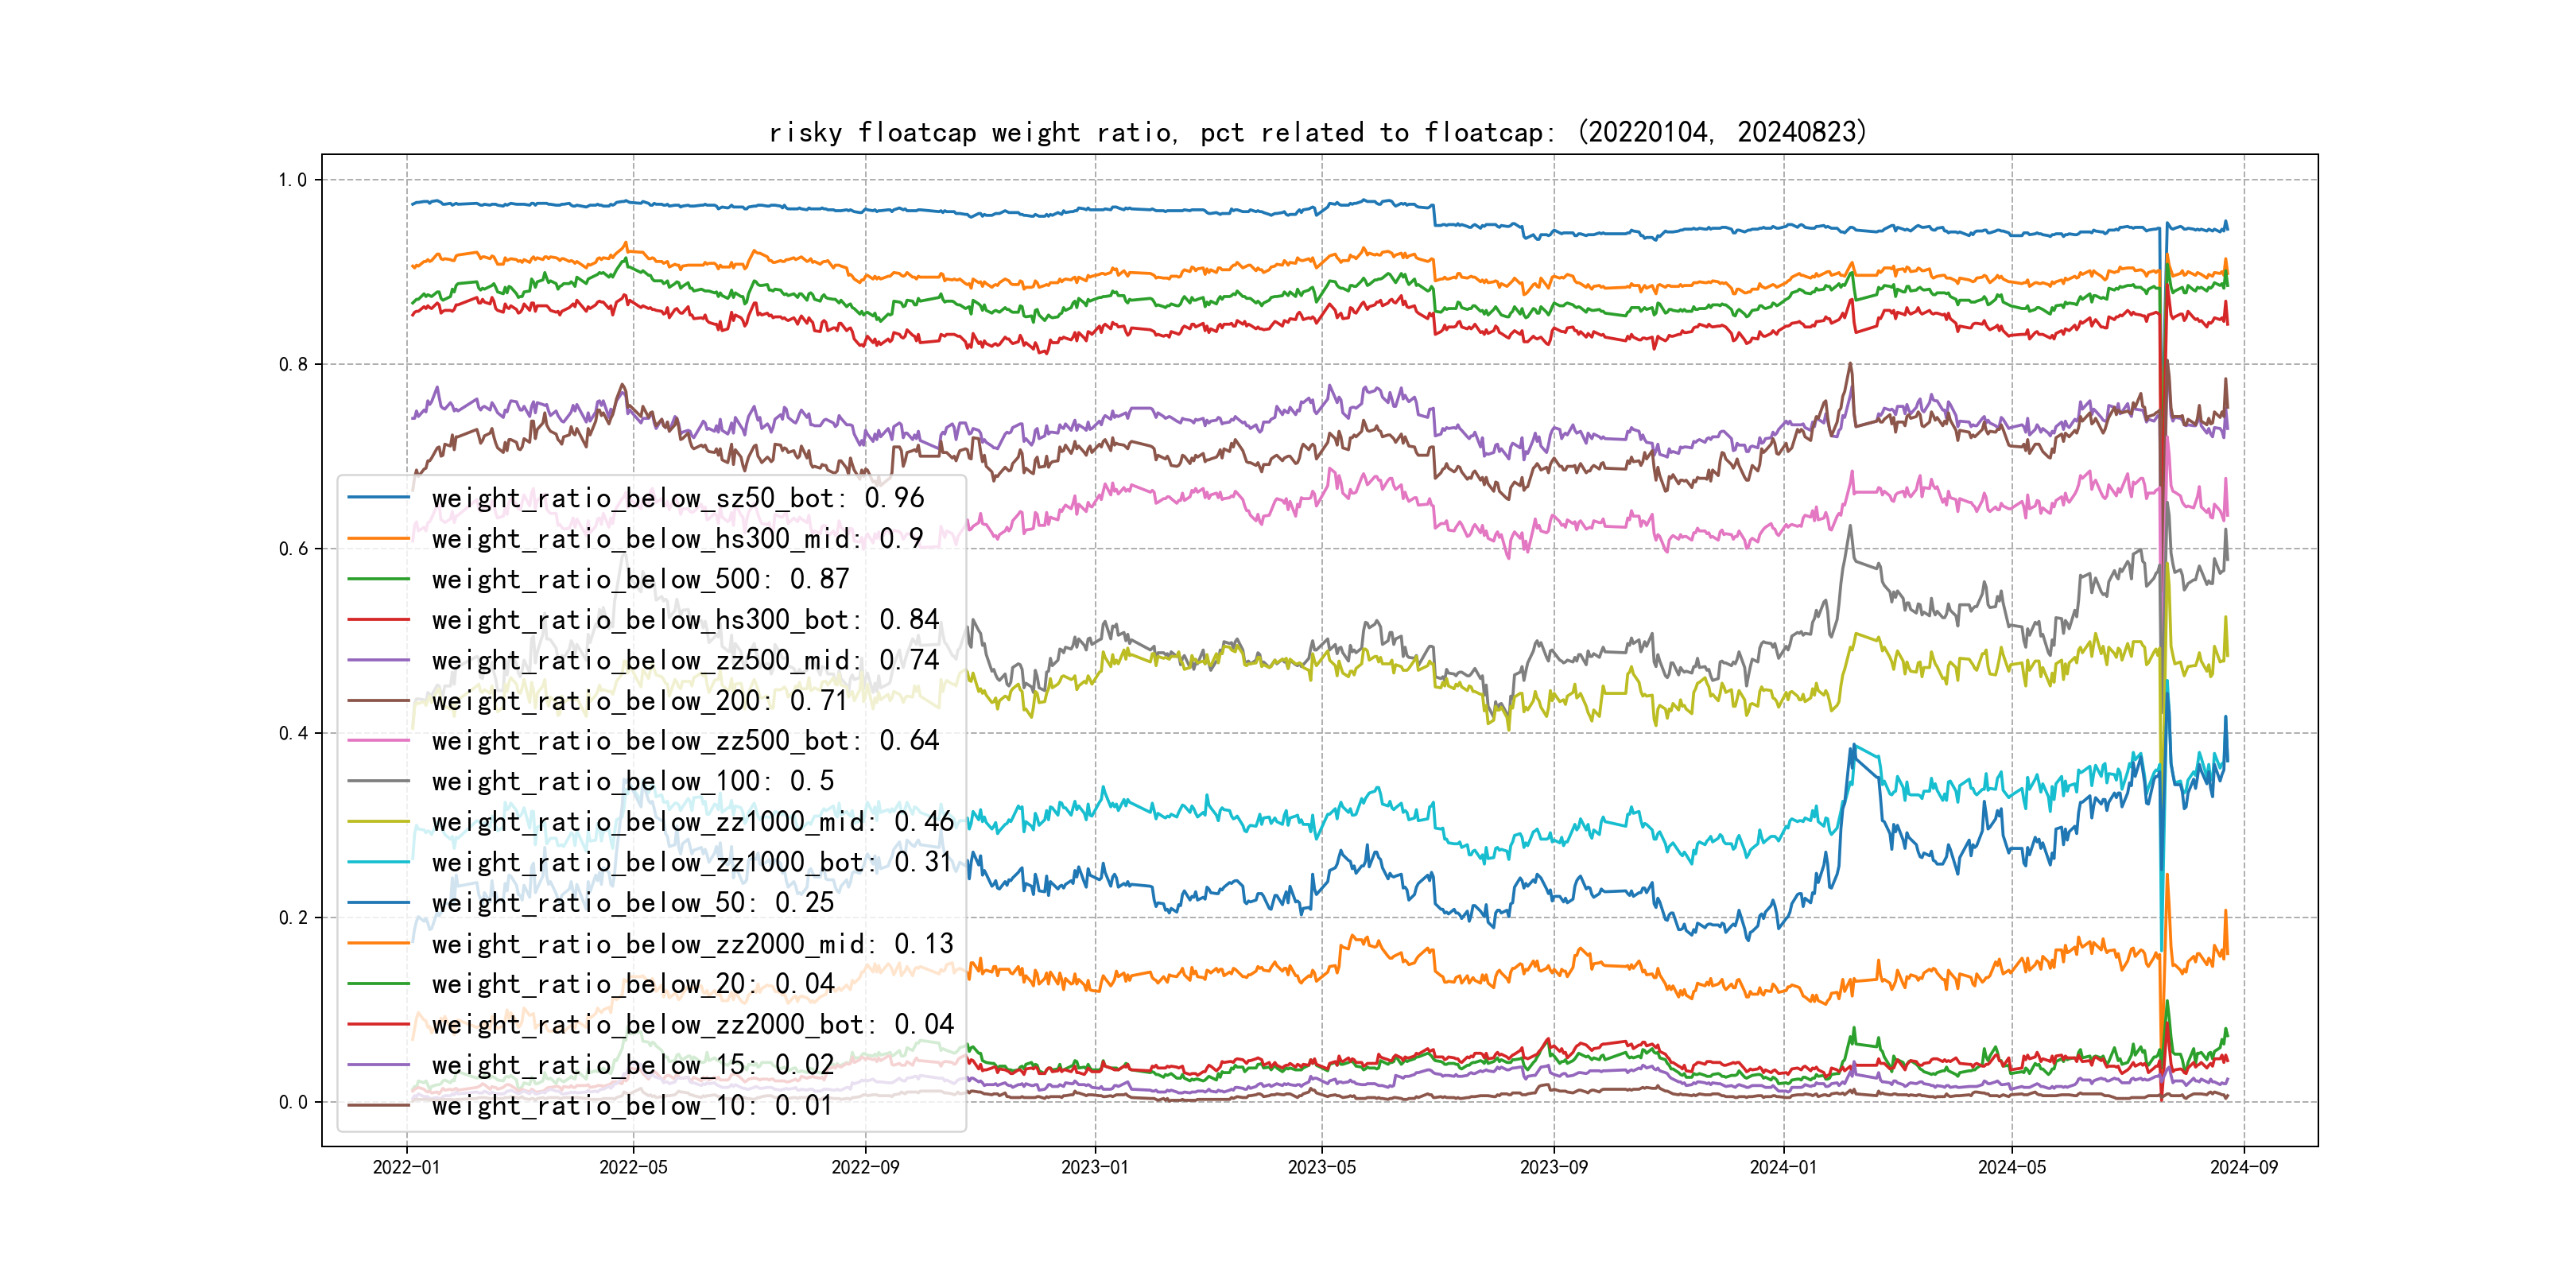Select legend label weight_ratio_below_500
This screenshot has height=1288, width=2576.
(x=640, y=579)
